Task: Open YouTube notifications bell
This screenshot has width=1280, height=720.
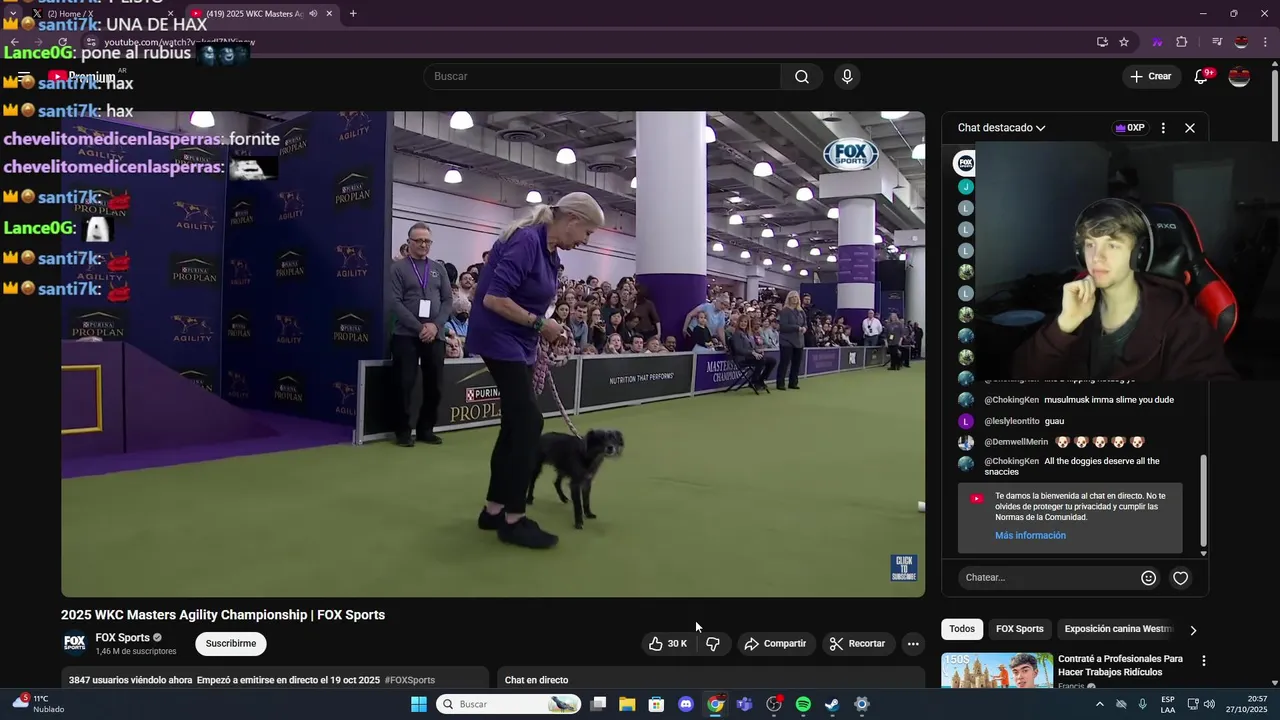Action: click(1201, 77)
